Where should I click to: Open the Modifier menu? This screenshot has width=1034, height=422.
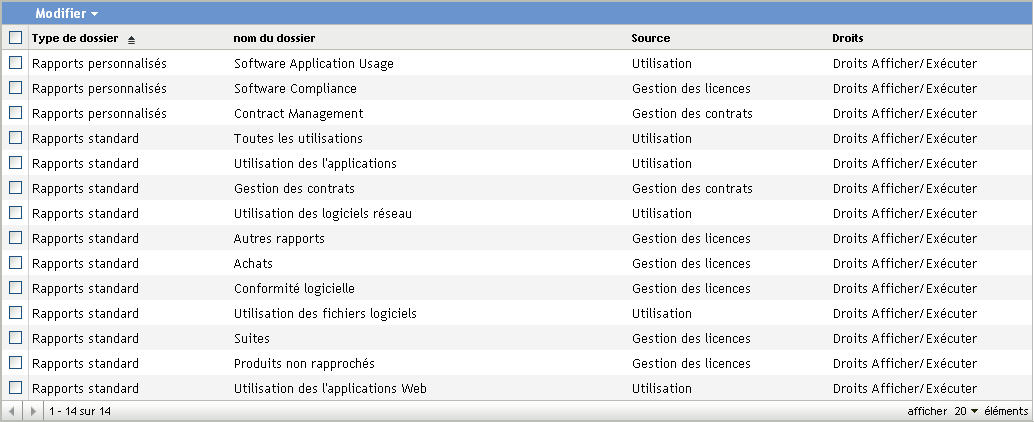pyautogui.click(x=66, y=14)
